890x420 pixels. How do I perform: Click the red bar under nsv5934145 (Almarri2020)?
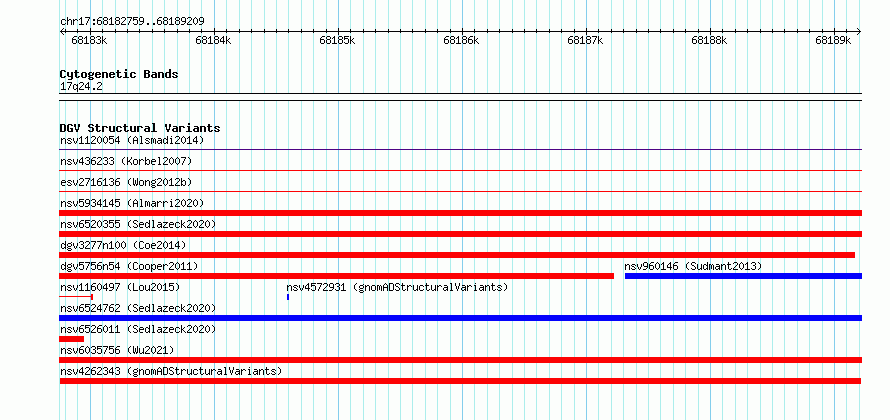(460, 213)
